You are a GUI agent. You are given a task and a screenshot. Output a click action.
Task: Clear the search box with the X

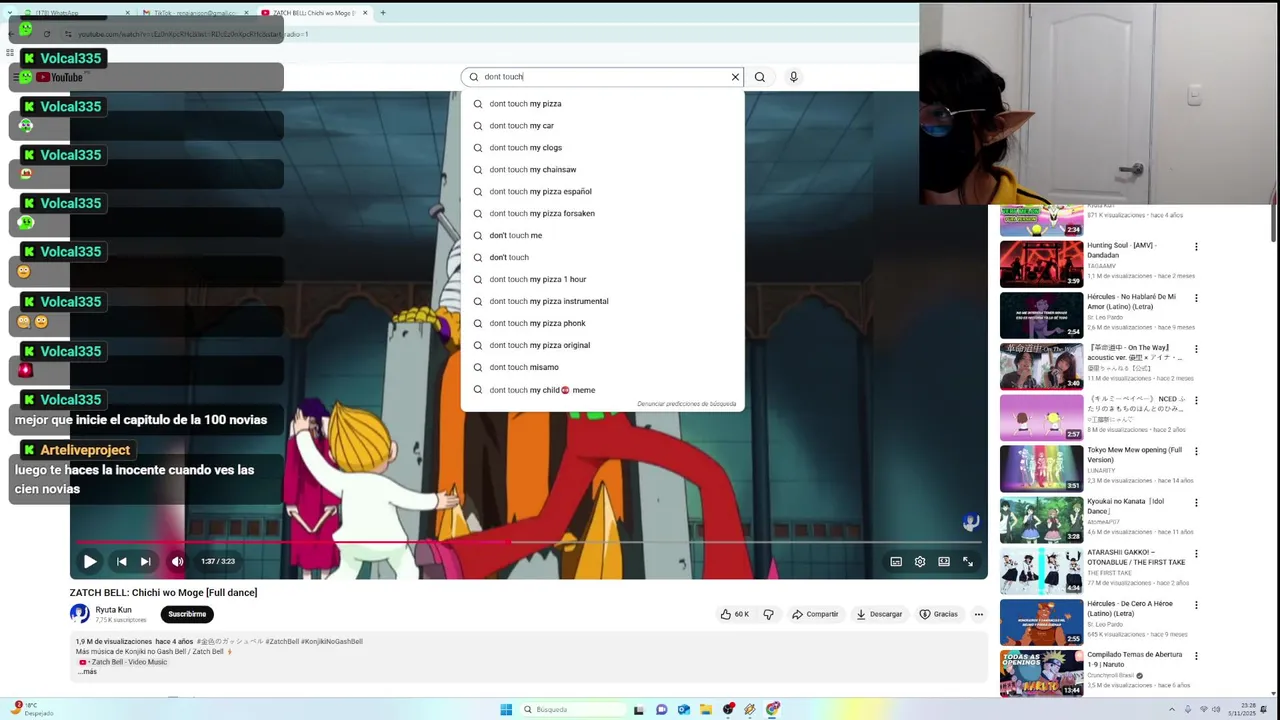click(735, 77)
